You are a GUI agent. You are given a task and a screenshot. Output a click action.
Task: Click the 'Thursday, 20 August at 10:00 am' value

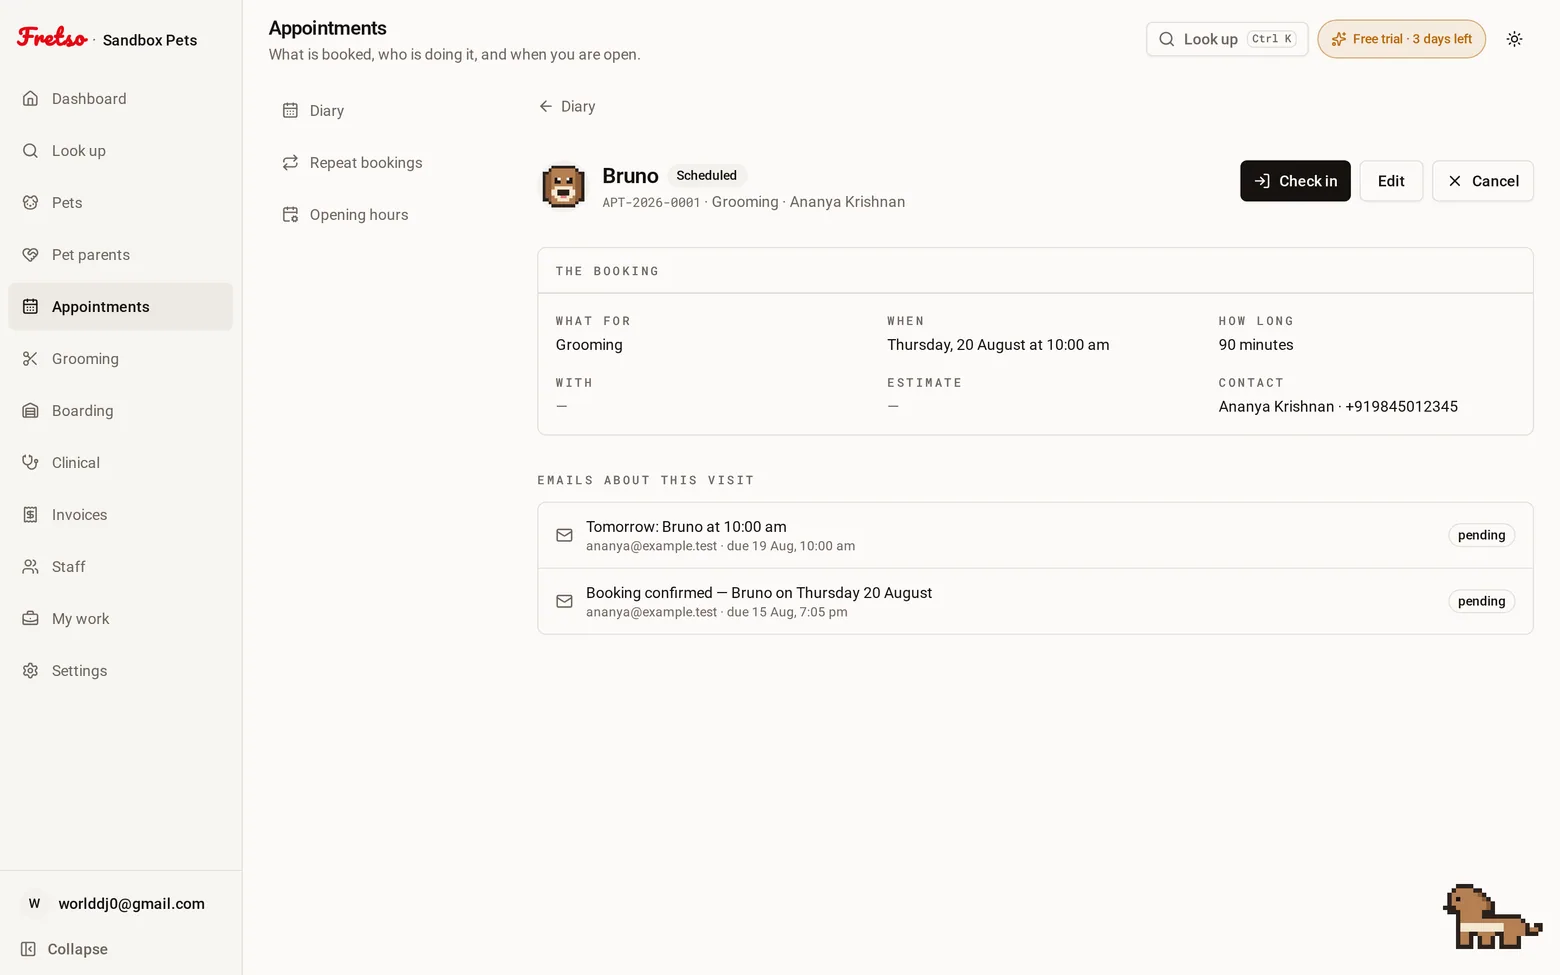(998, 345)
